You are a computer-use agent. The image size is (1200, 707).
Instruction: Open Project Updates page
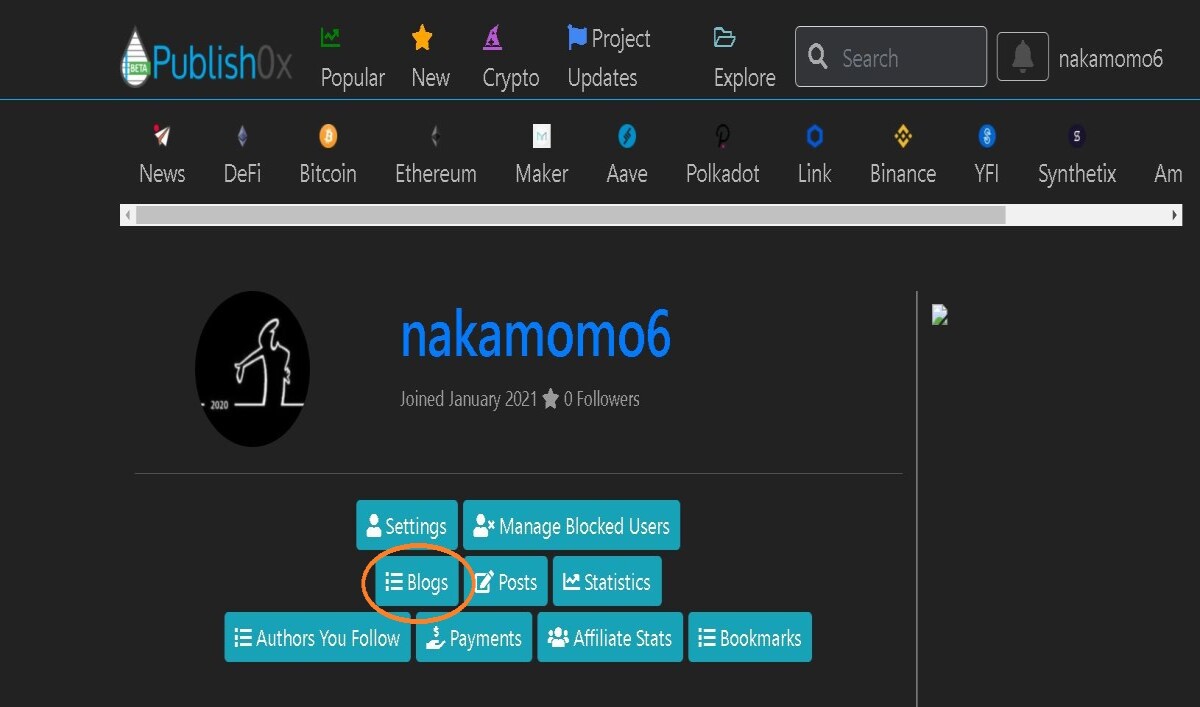[609, 58]
